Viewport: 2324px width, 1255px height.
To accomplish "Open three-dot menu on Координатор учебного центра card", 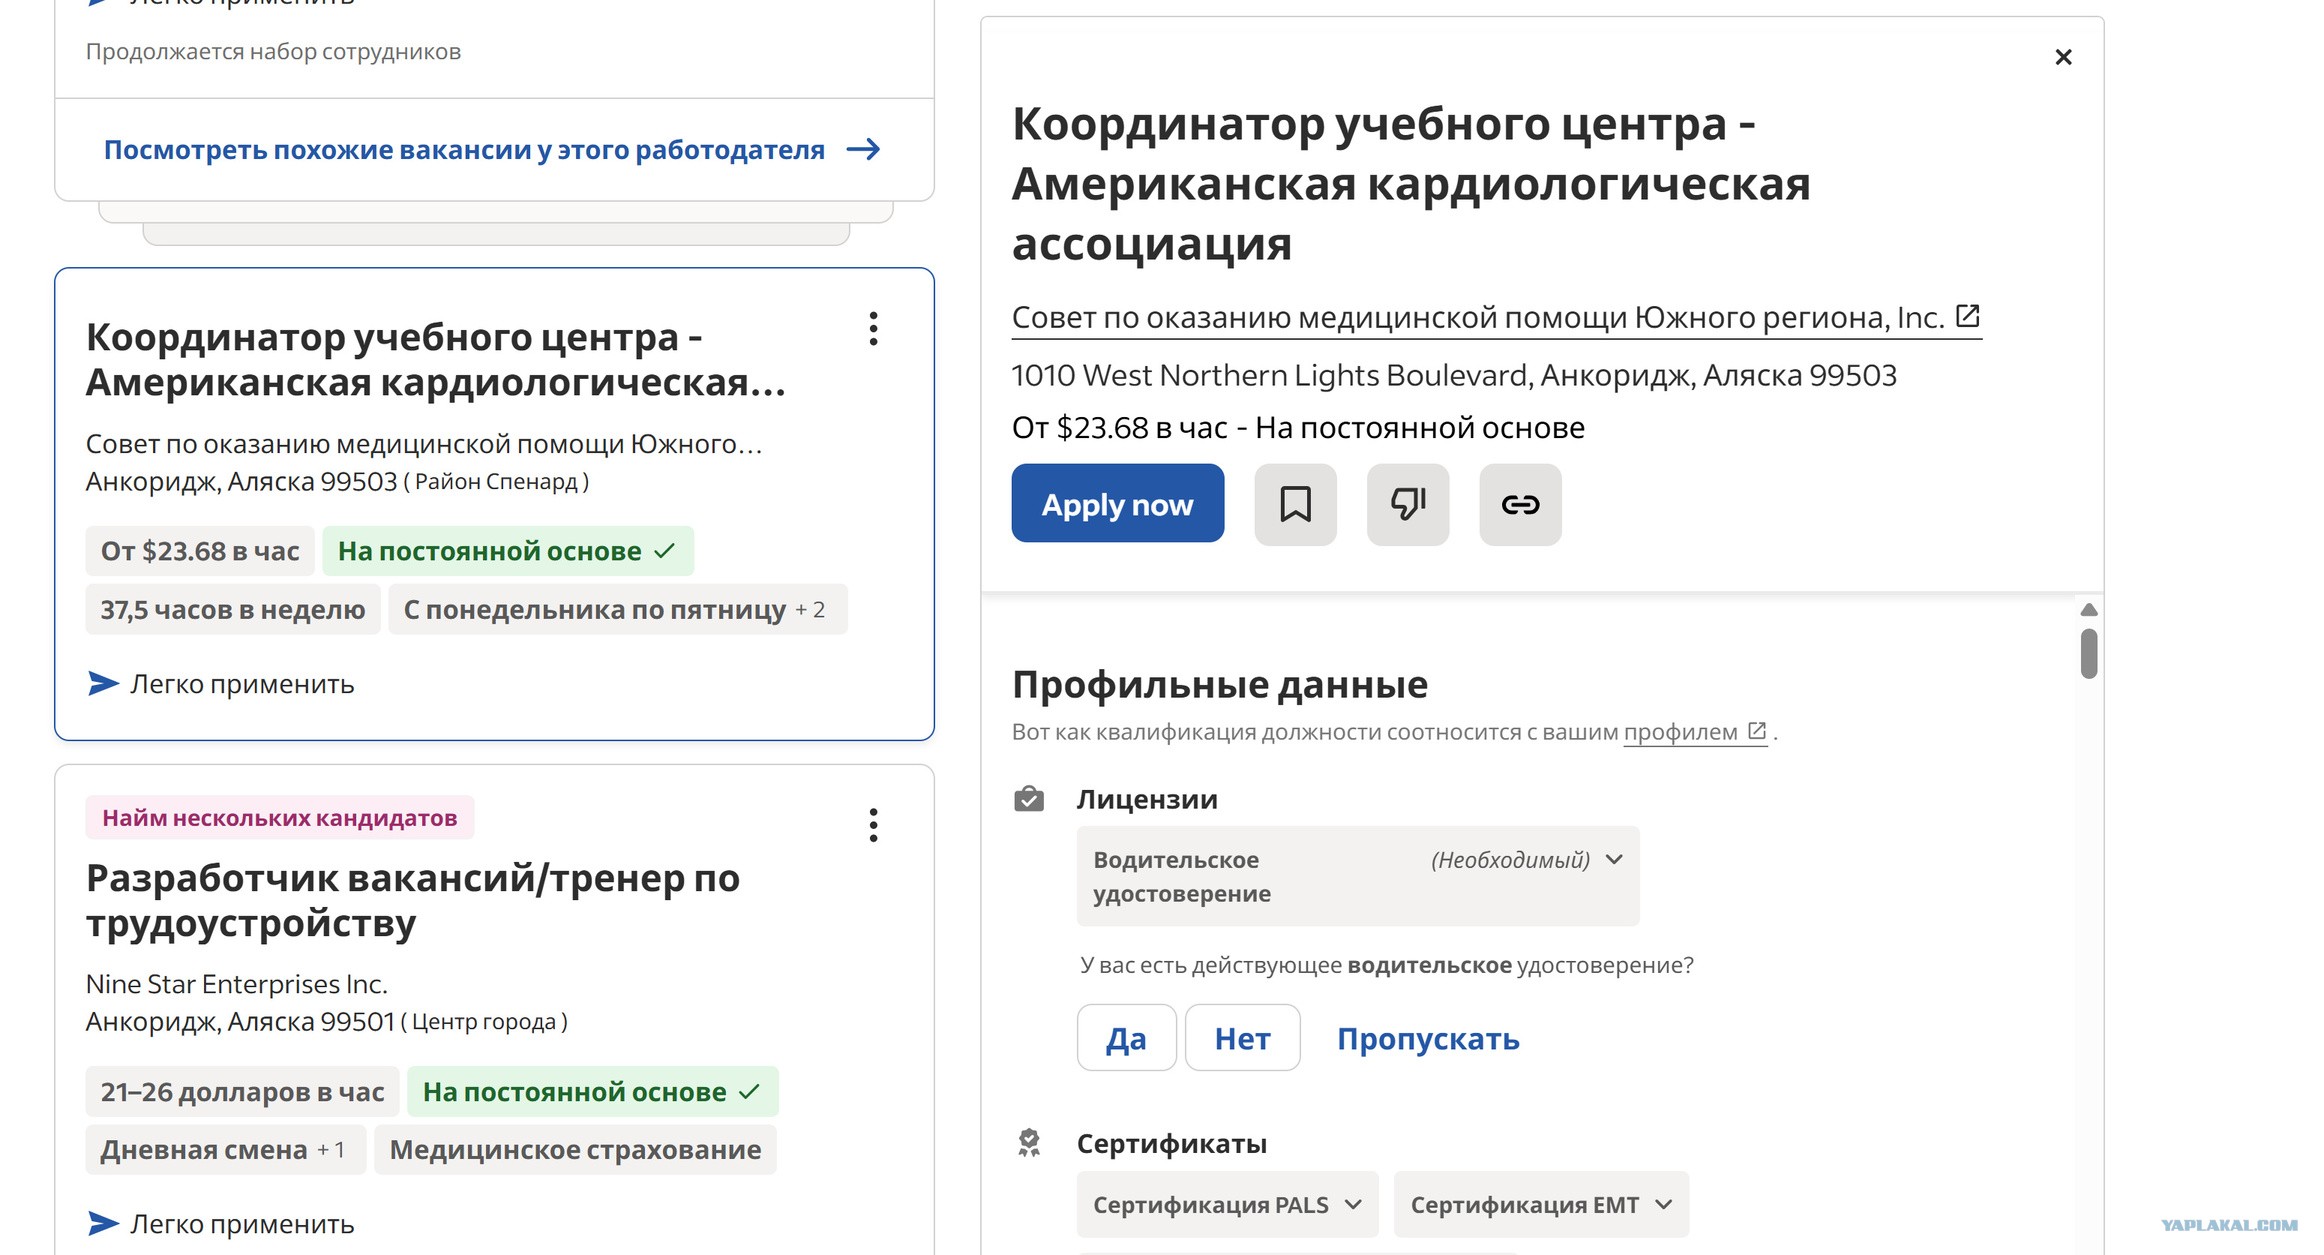I will pyautogui.click(x=873, y=329).
